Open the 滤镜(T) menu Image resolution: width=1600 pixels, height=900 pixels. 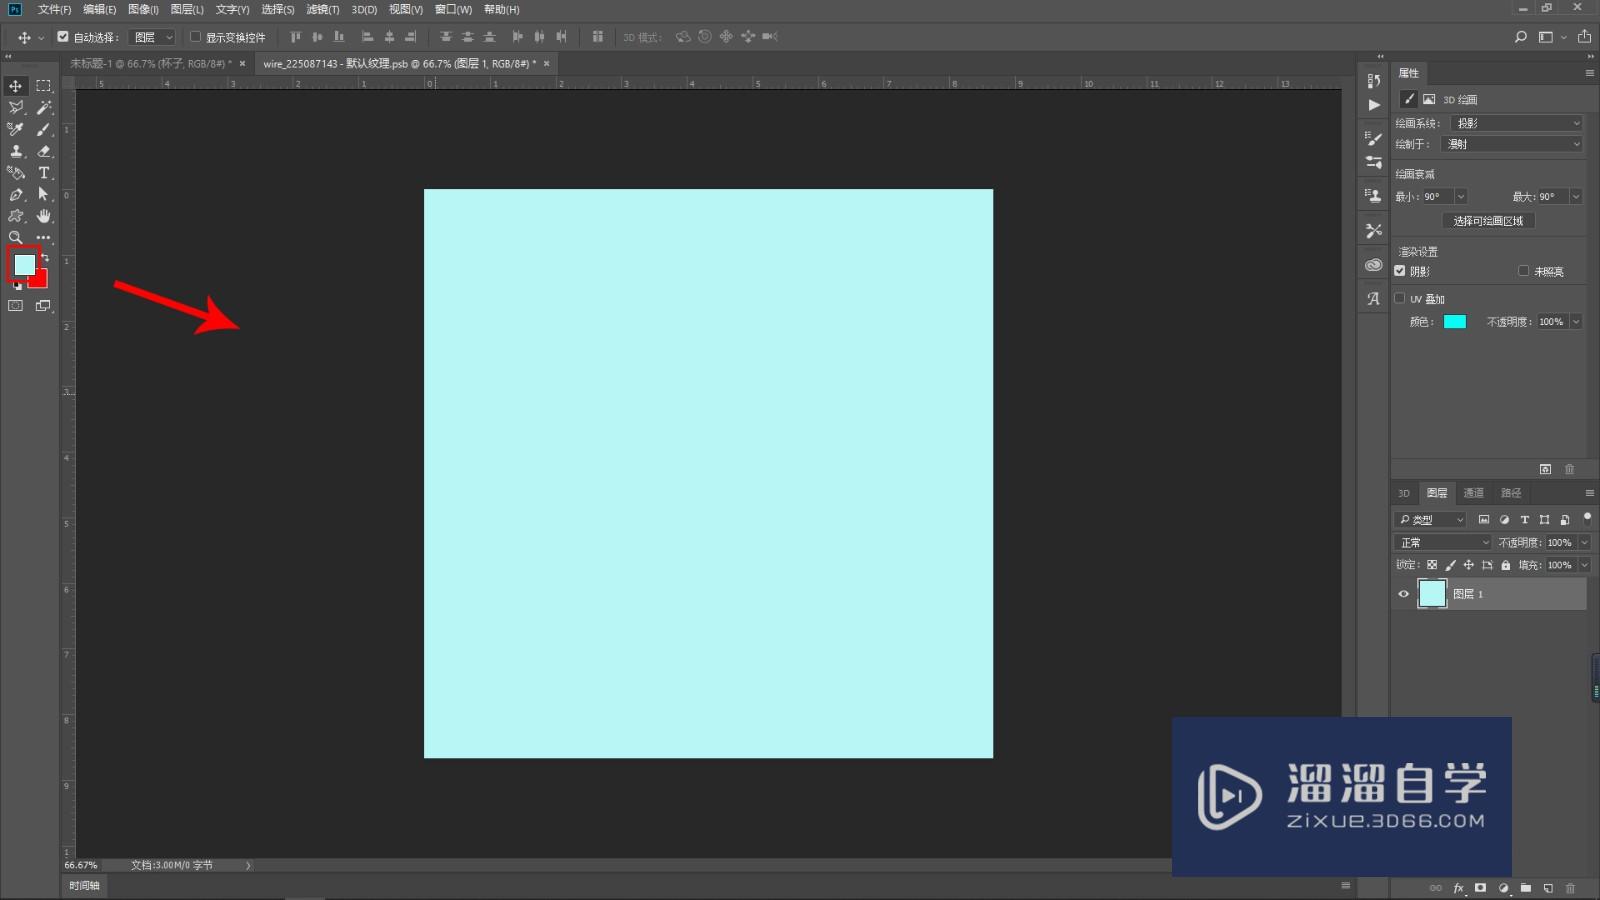[322, 9]
